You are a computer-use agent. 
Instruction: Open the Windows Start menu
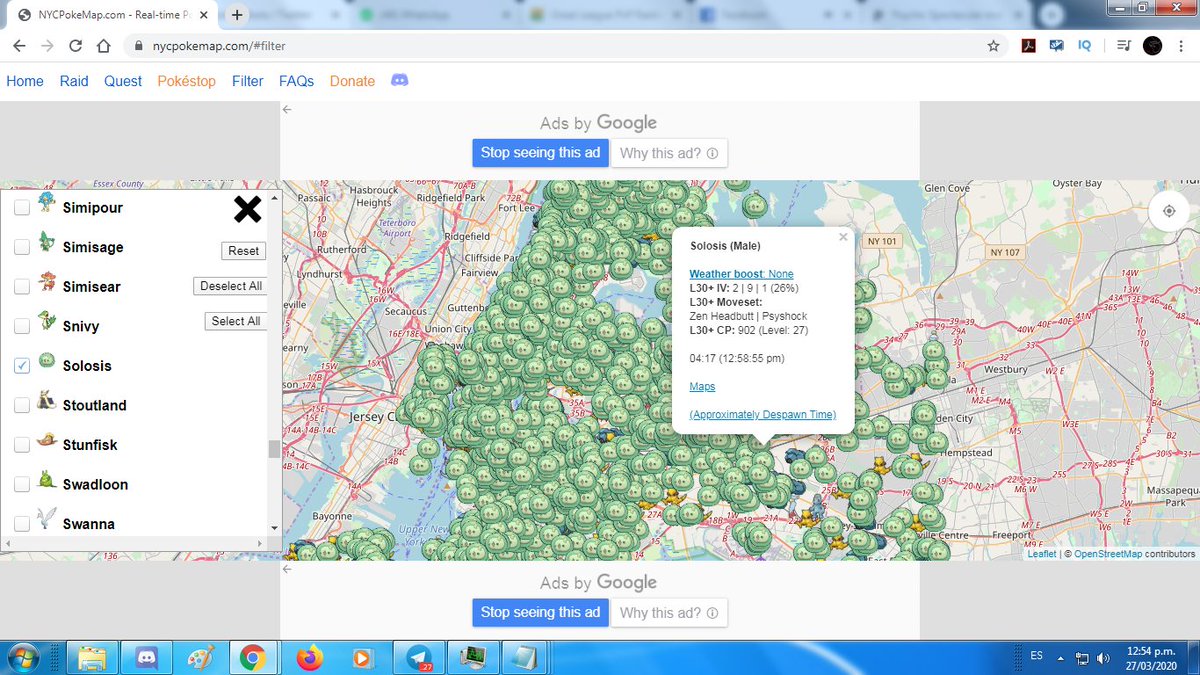(x=24, y=657)
